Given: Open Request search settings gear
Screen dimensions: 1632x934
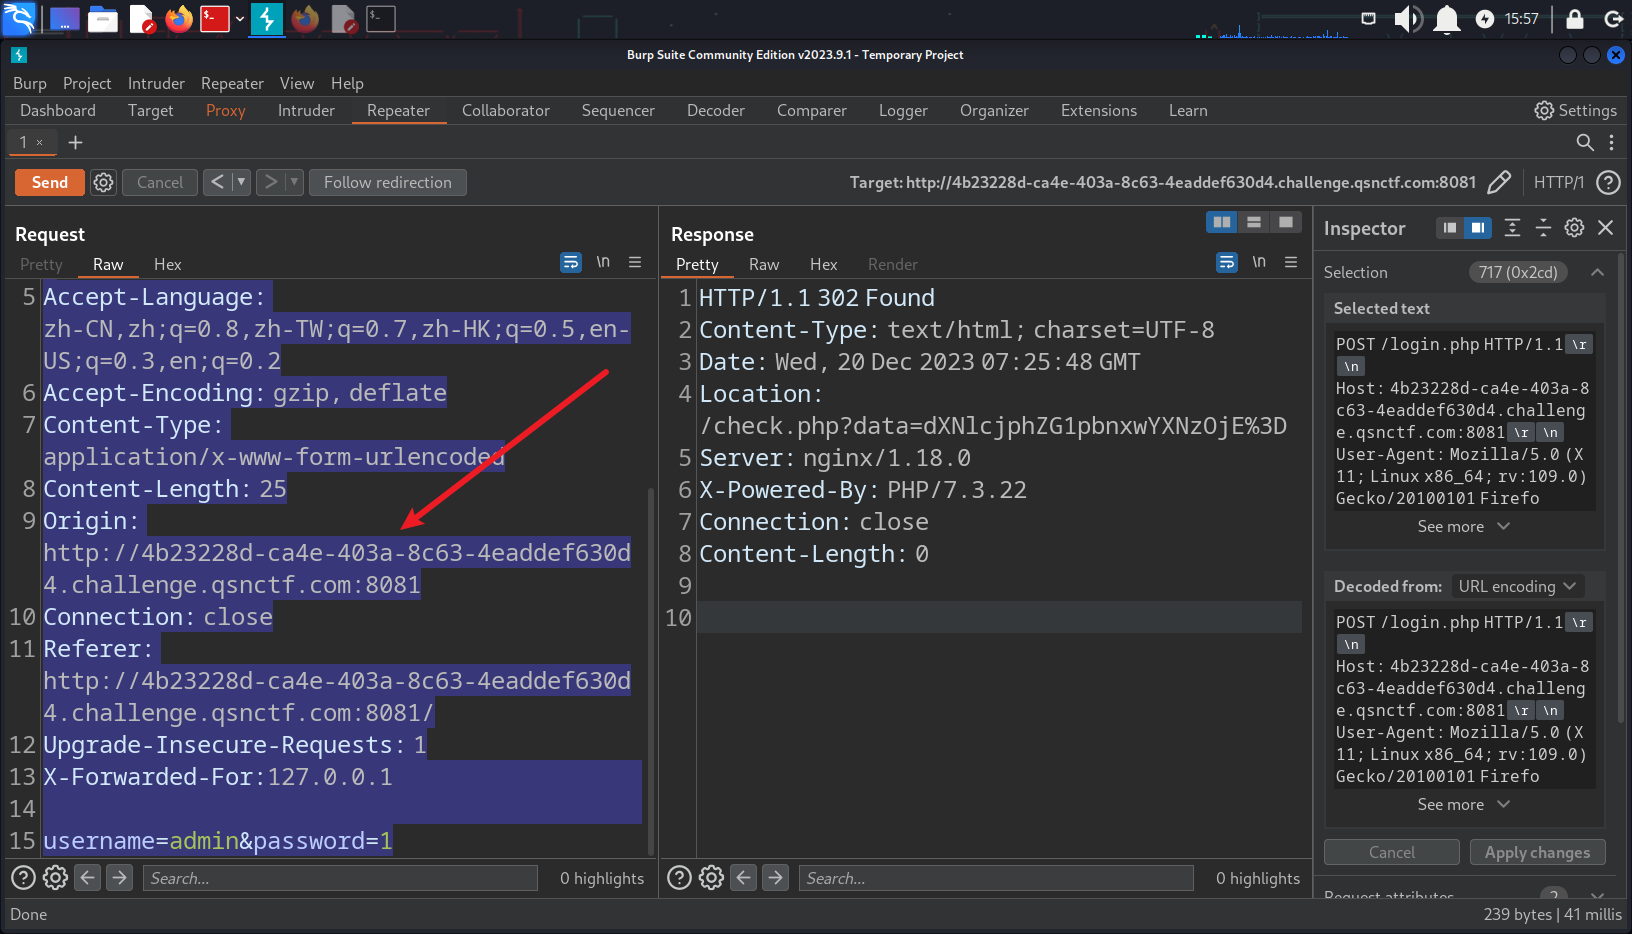Looking at the screenshot, I should [x=55, y=878].
